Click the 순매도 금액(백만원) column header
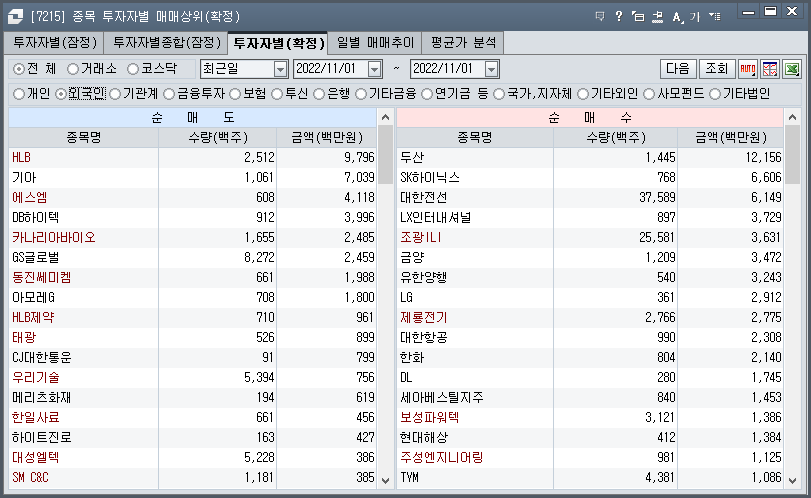Screen dimensions: 811x498 [327, 138]
